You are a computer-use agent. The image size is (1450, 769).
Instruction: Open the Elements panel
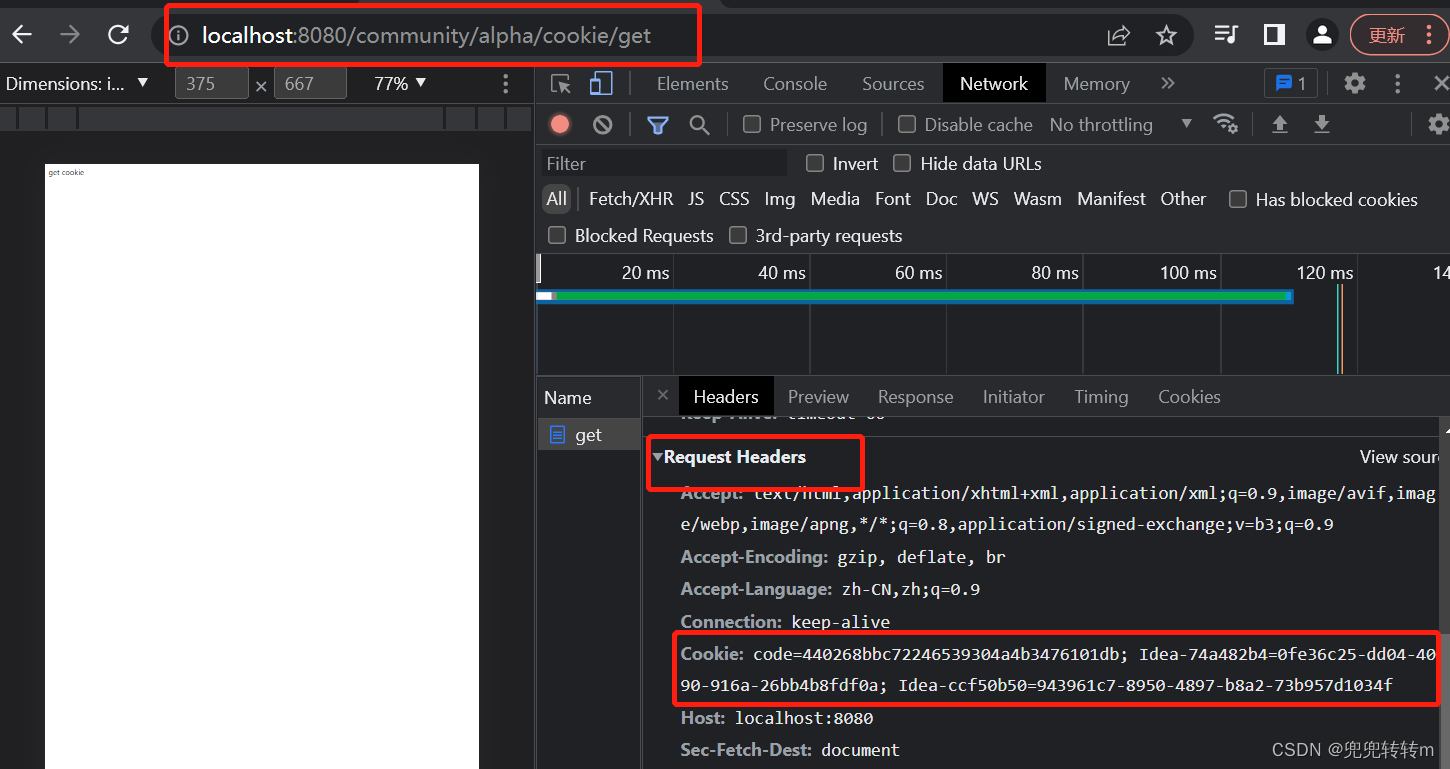692,84
